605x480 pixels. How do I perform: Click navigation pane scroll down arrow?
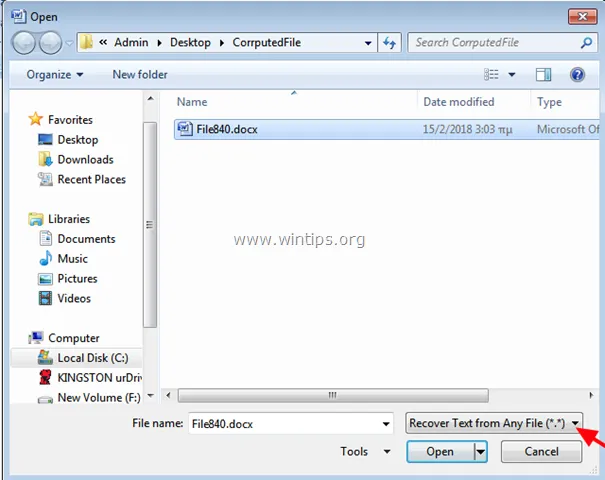150,395
